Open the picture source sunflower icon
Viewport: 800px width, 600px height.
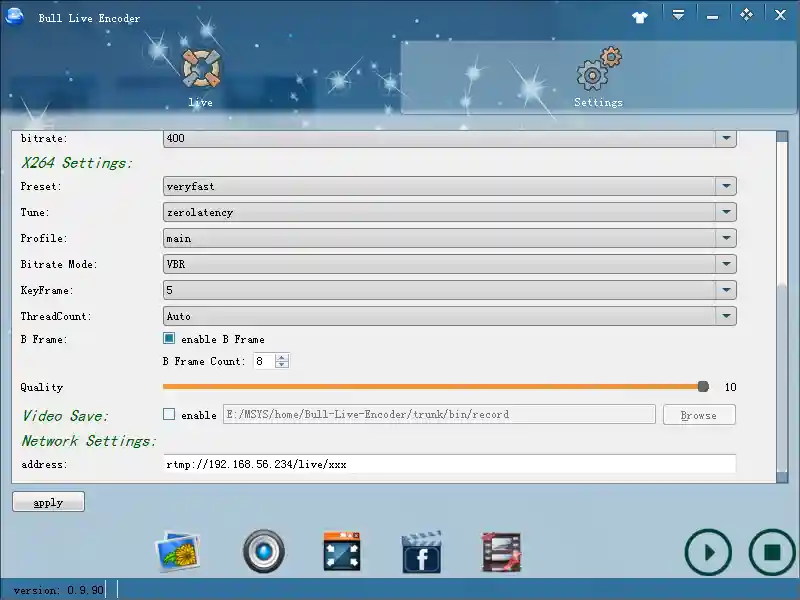click(177, 552)
